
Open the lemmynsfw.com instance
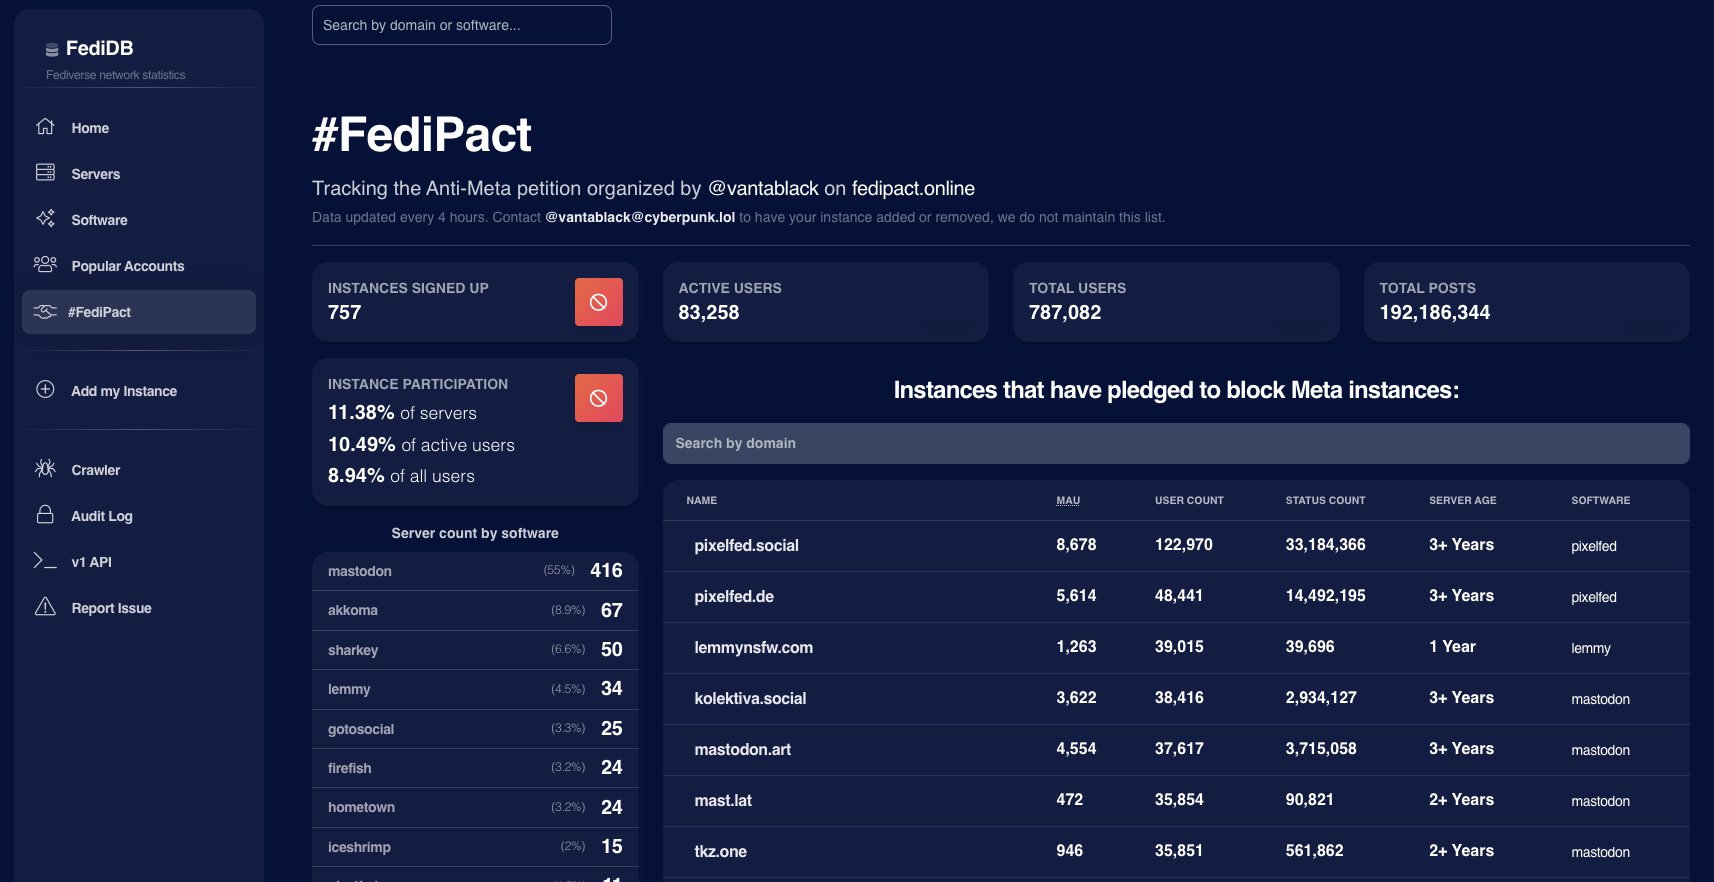click(753, 648)
